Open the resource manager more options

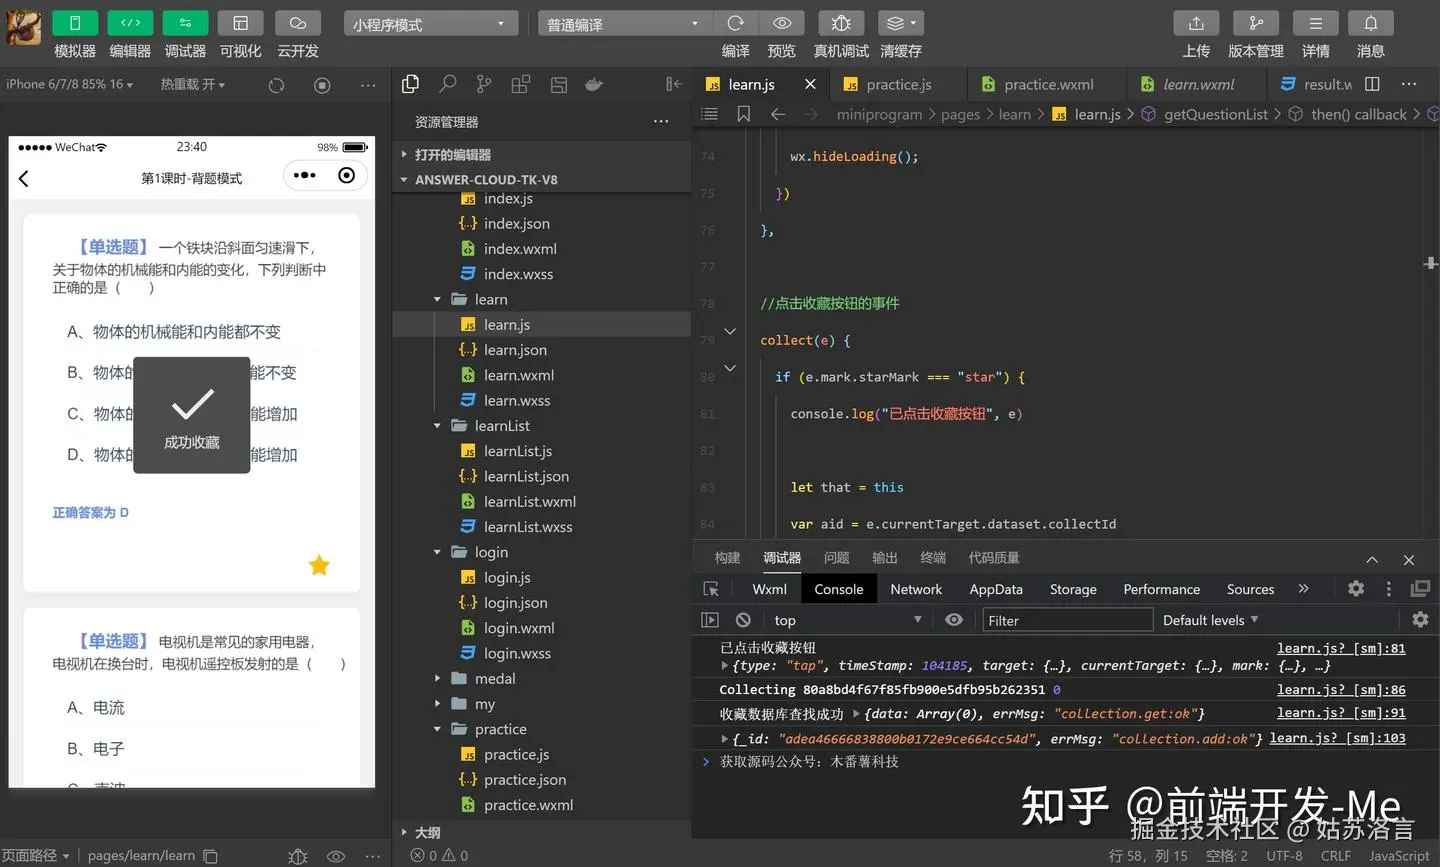point(661,122)
